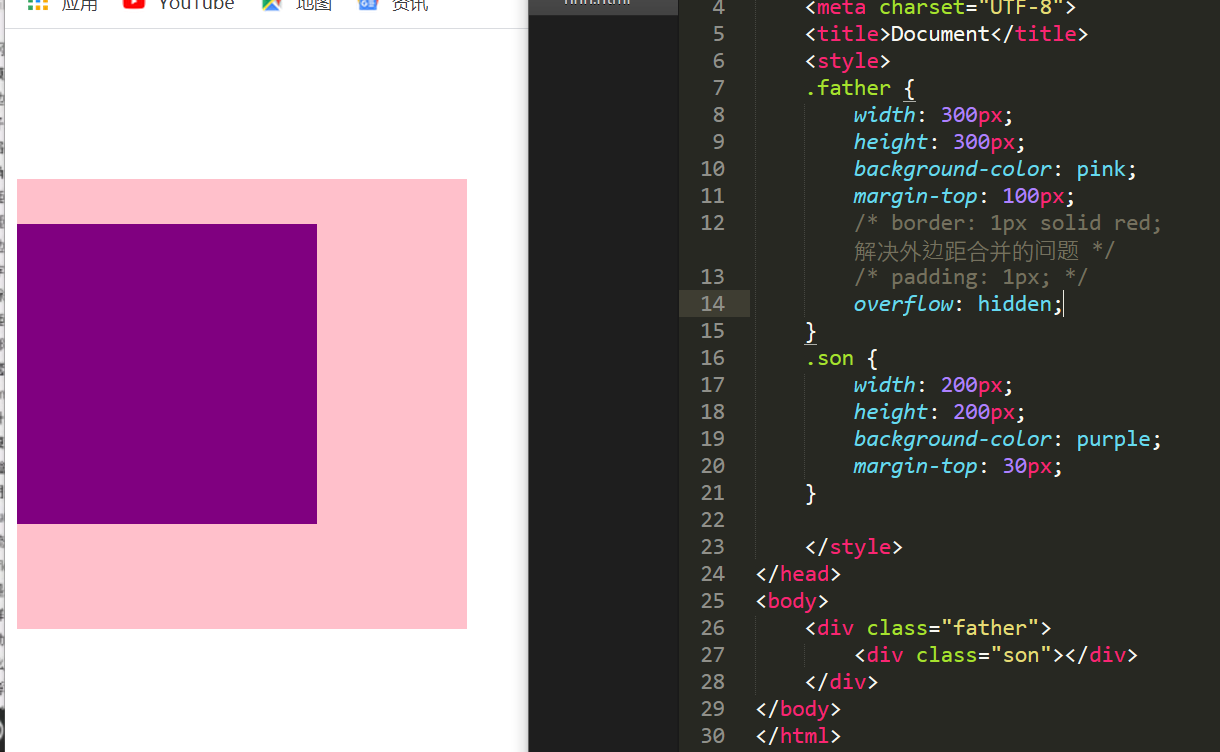Click 'background-color: pink;' declaration
This screenshot has width=1220, height=752.
pos(995,168)
